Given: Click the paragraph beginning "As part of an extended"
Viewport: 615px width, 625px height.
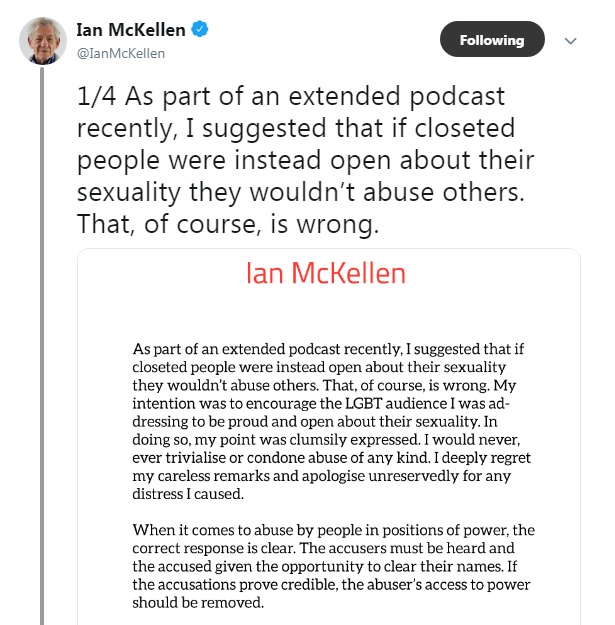Looking at the screenshot, I should (328, 422).
